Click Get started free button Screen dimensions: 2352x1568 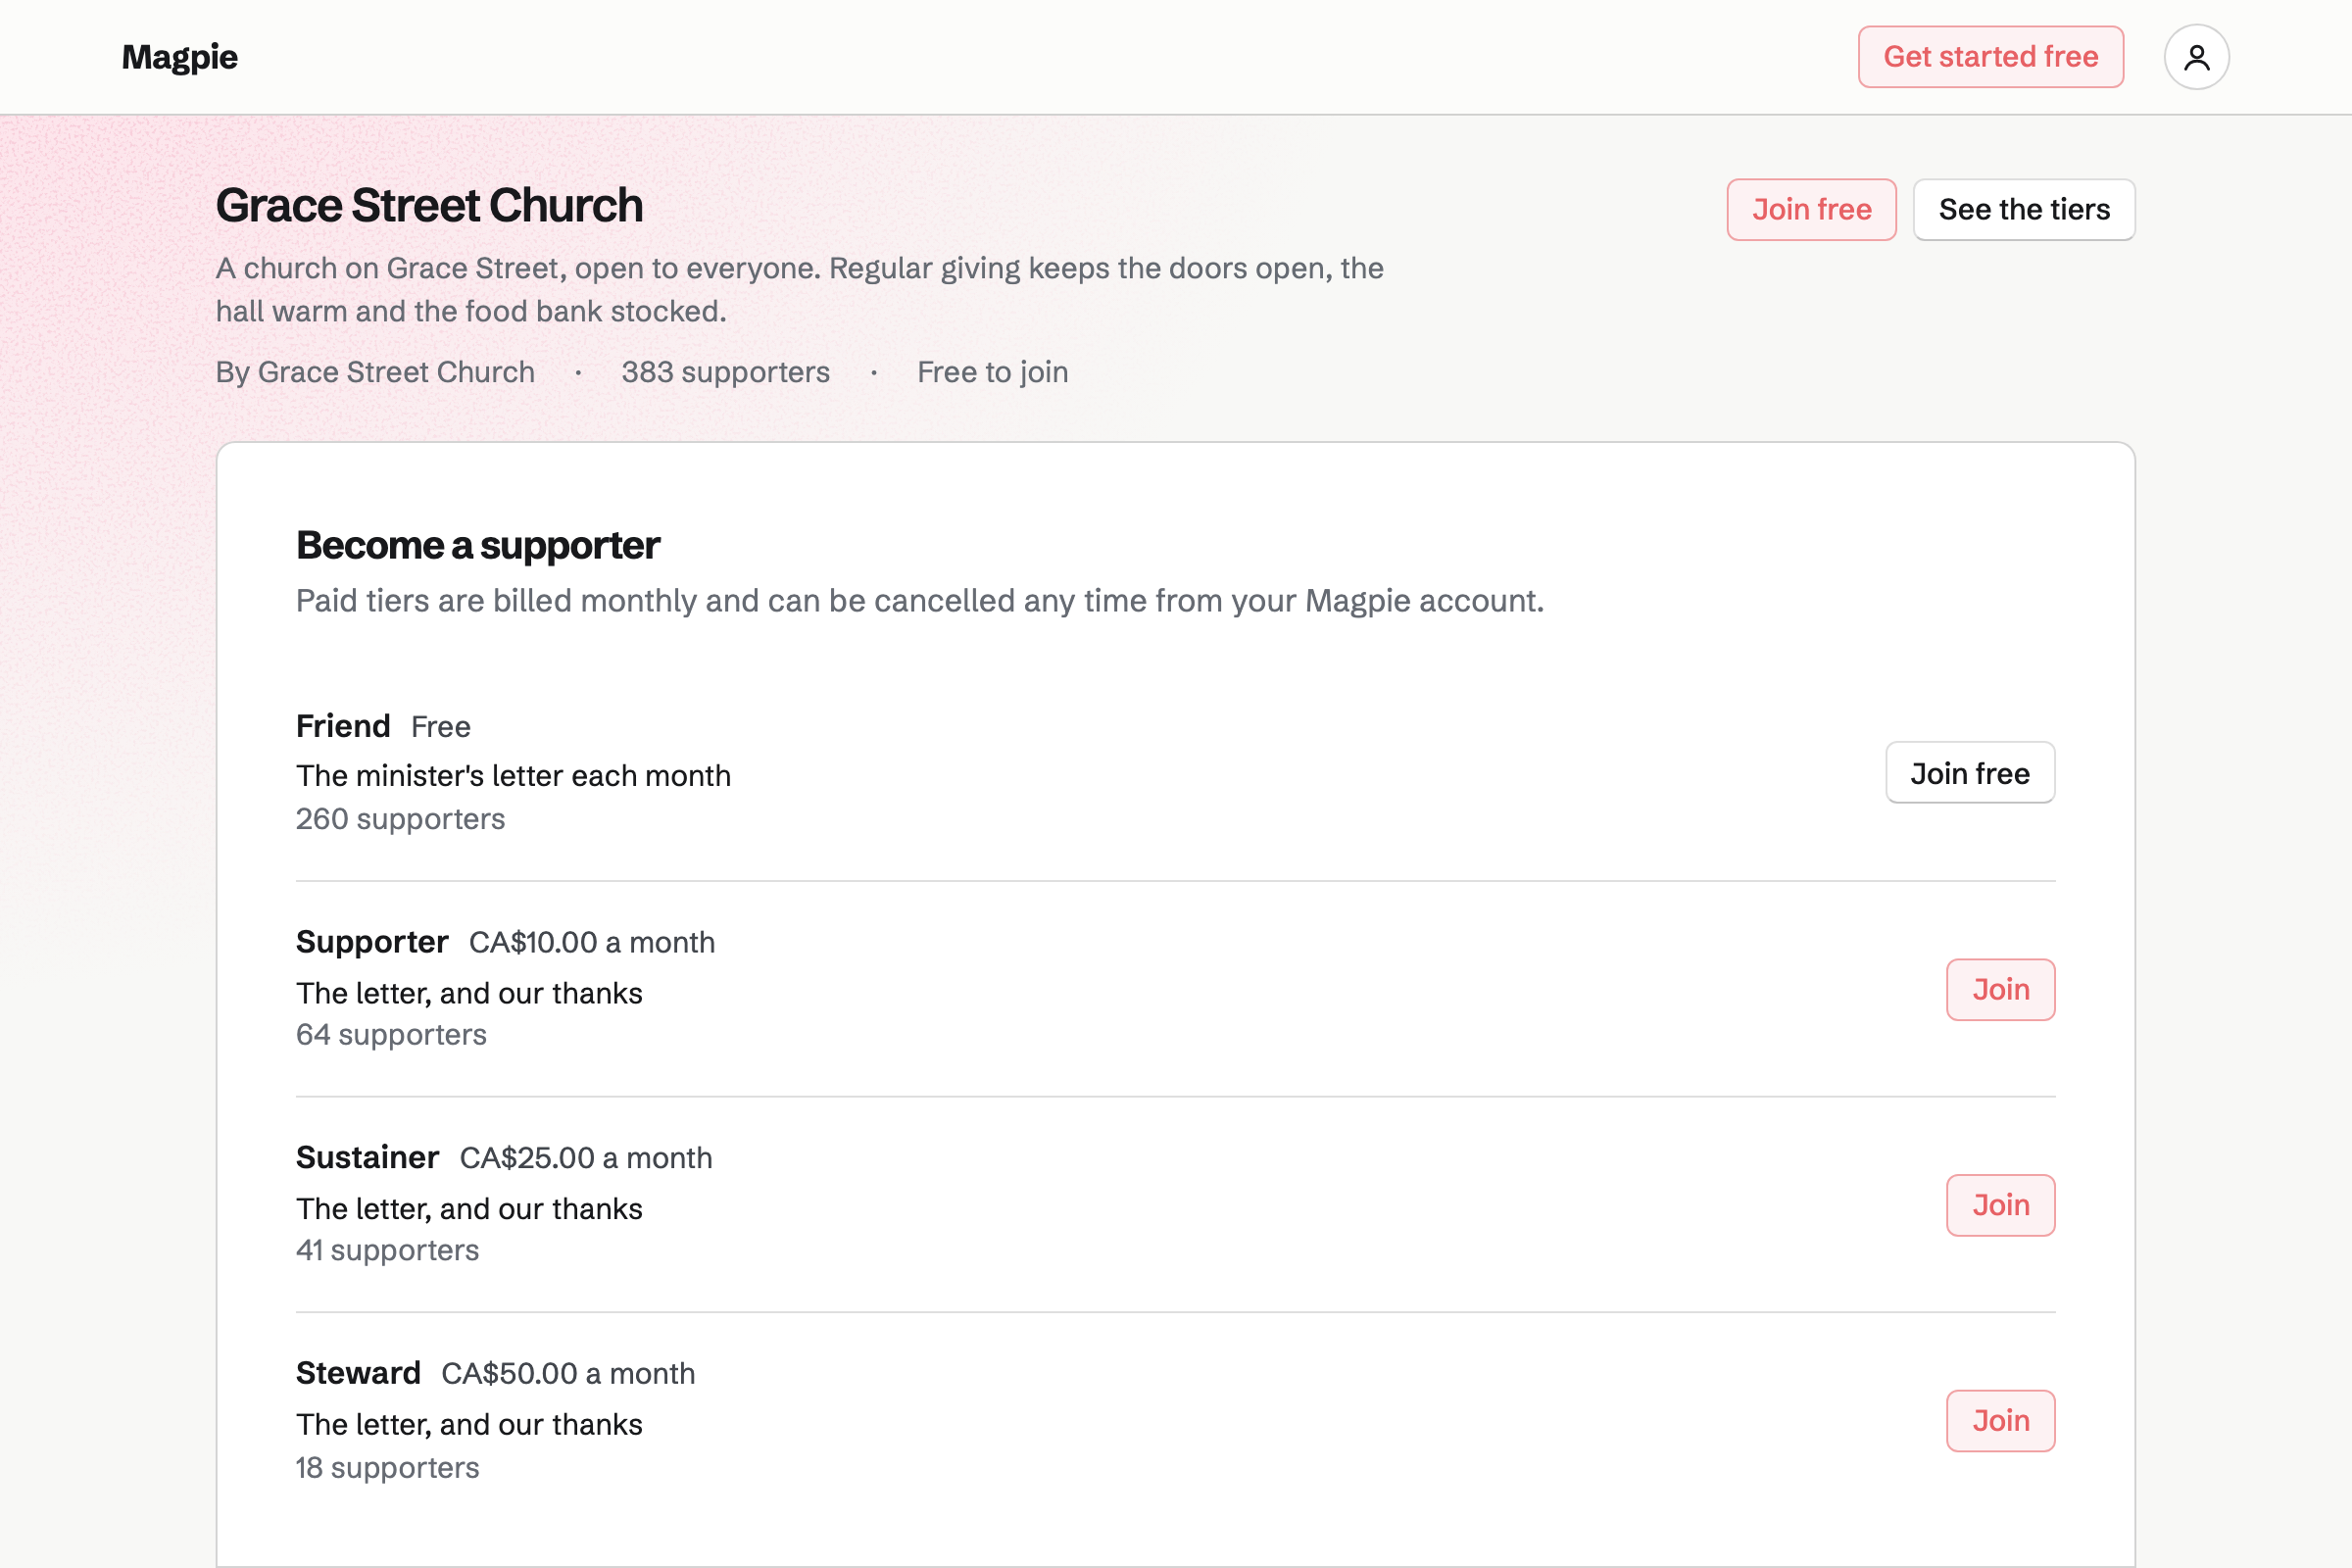click(x=1990, y=57)
